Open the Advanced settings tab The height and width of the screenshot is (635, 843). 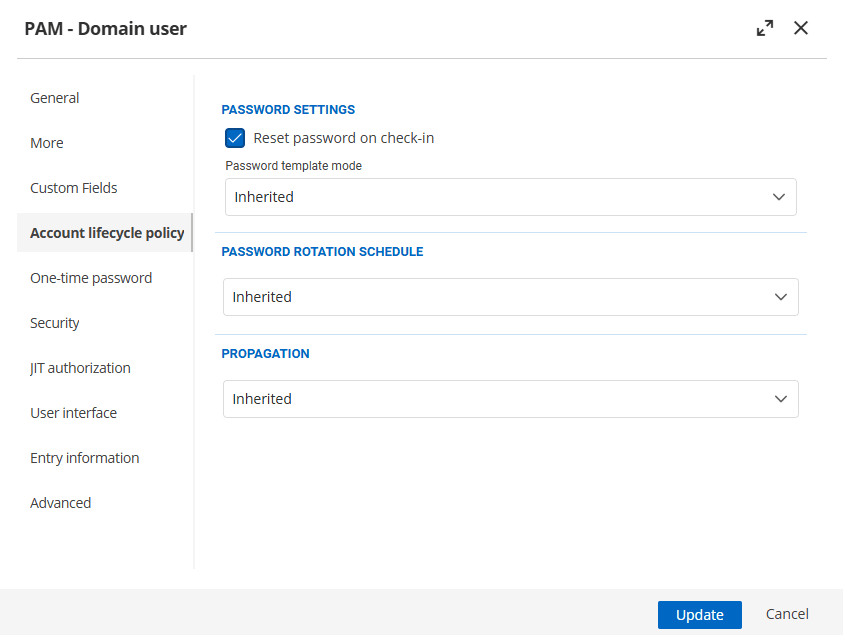61,503
